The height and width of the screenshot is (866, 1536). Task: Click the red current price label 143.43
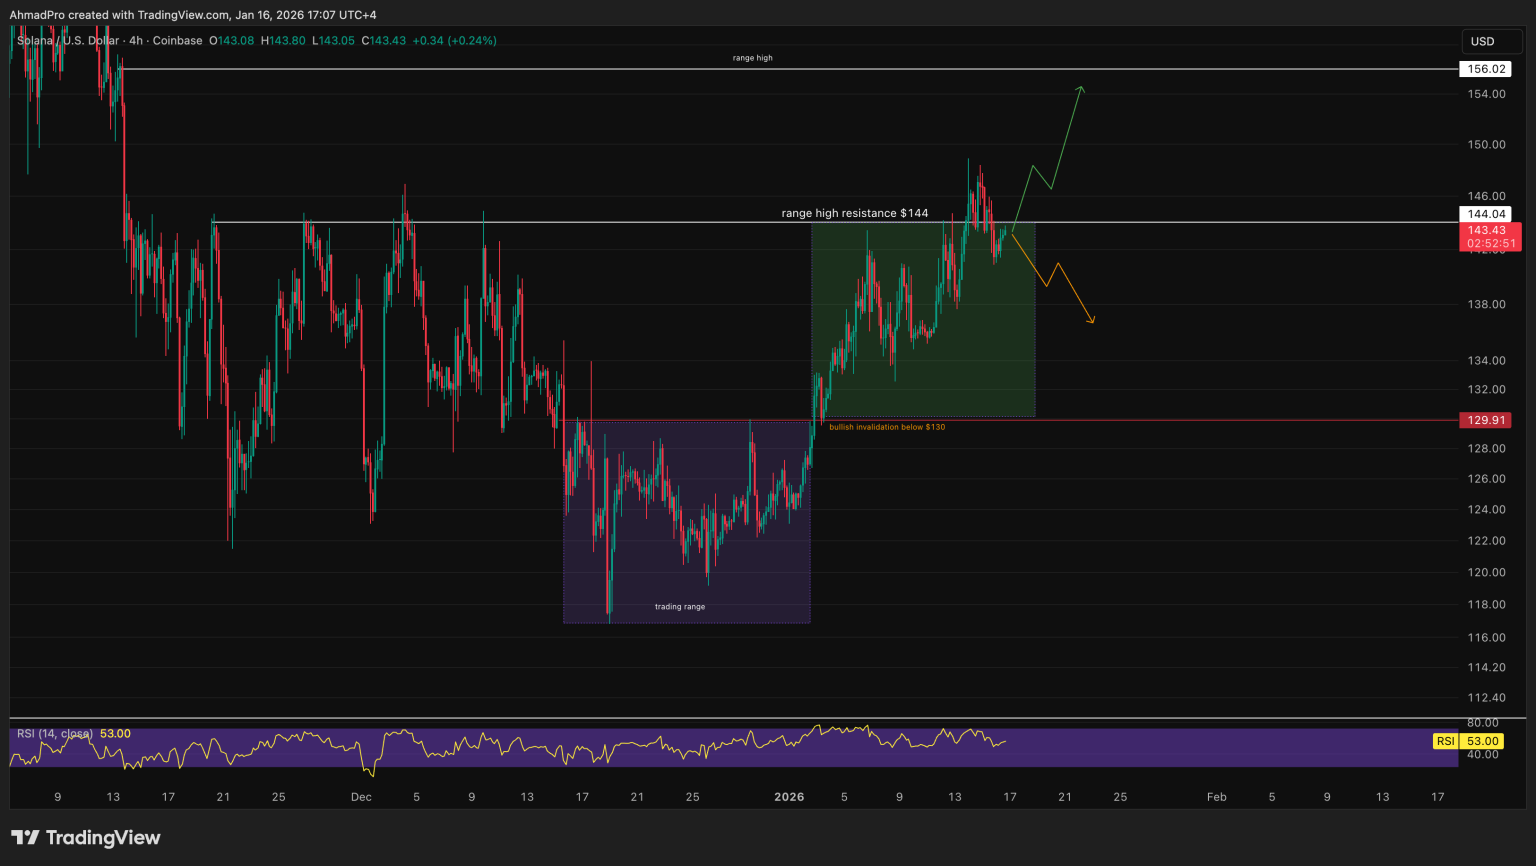point(1487,230)
